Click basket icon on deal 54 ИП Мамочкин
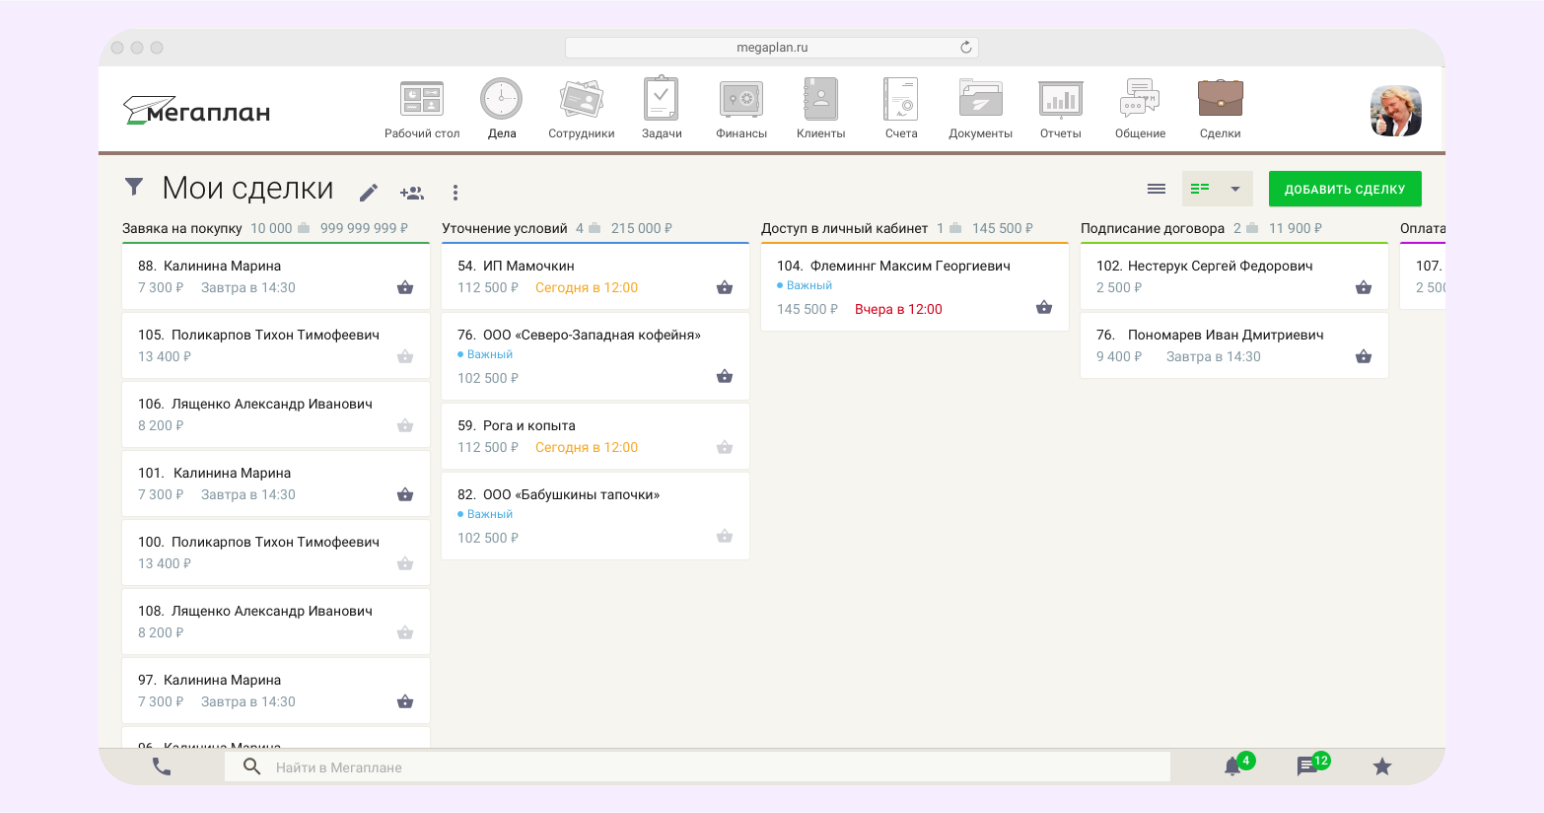Viewport: 1544px width, 813px height. pyautogui.click(x=725, y=288)
